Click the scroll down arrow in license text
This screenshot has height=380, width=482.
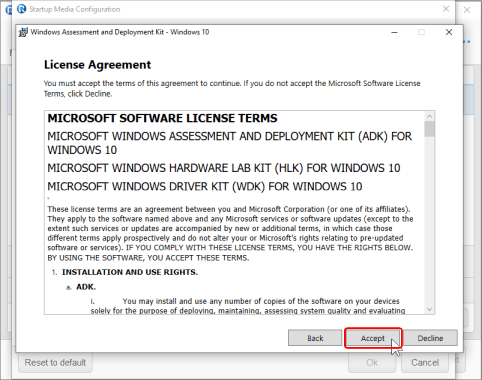(429, 309)
